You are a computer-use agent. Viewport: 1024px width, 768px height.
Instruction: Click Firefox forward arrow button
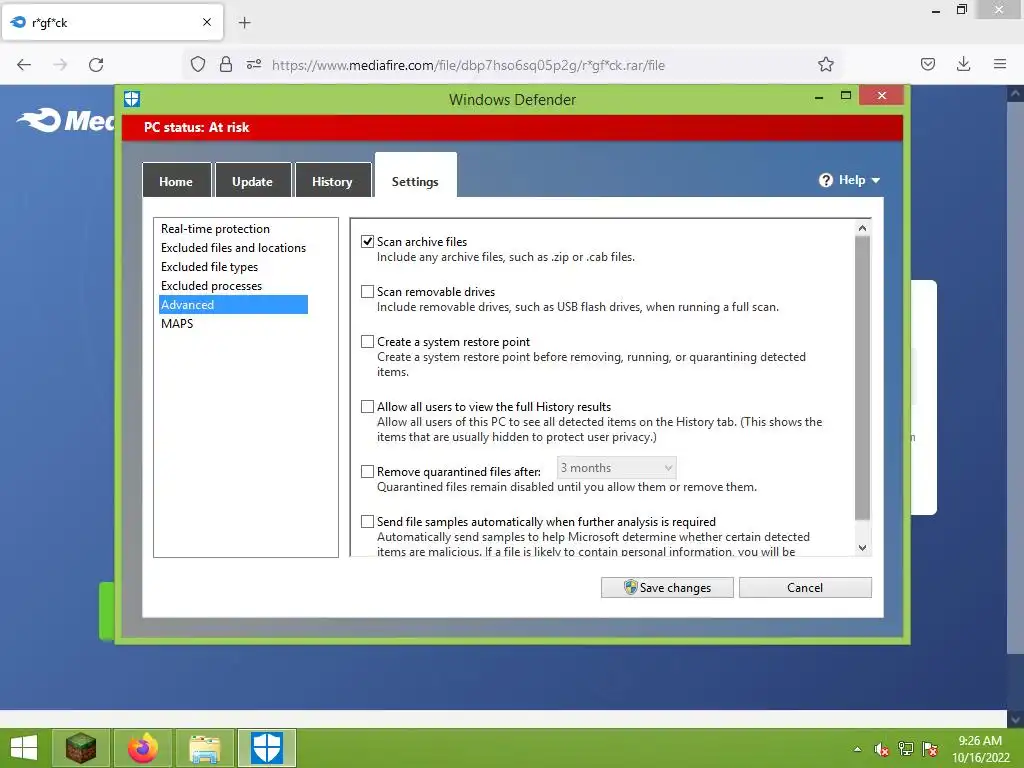click(60, 65)
